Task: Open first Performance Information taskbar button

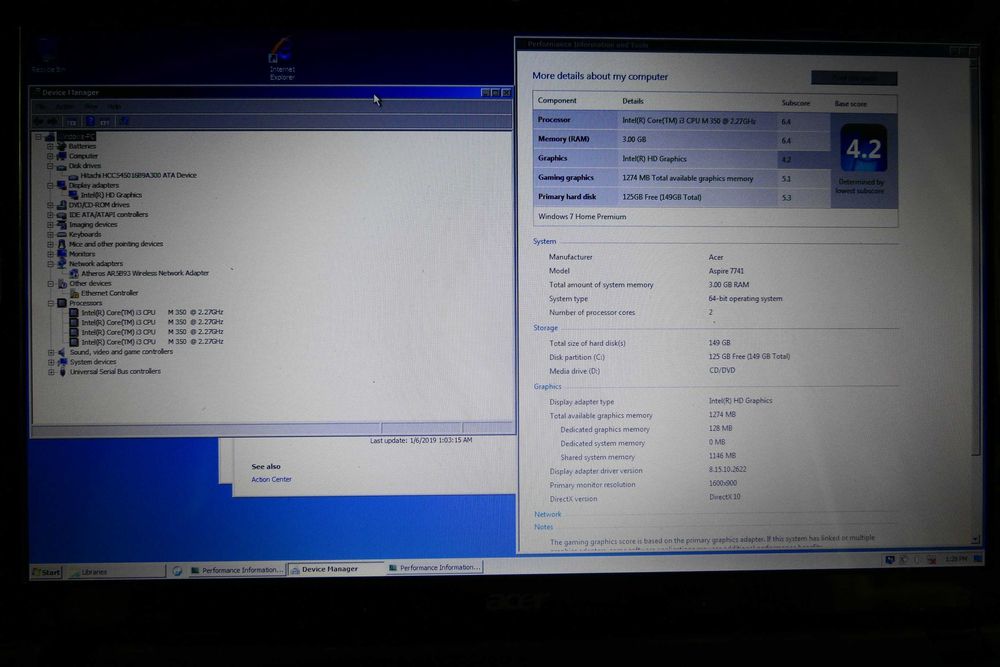Action: [237, 570]
